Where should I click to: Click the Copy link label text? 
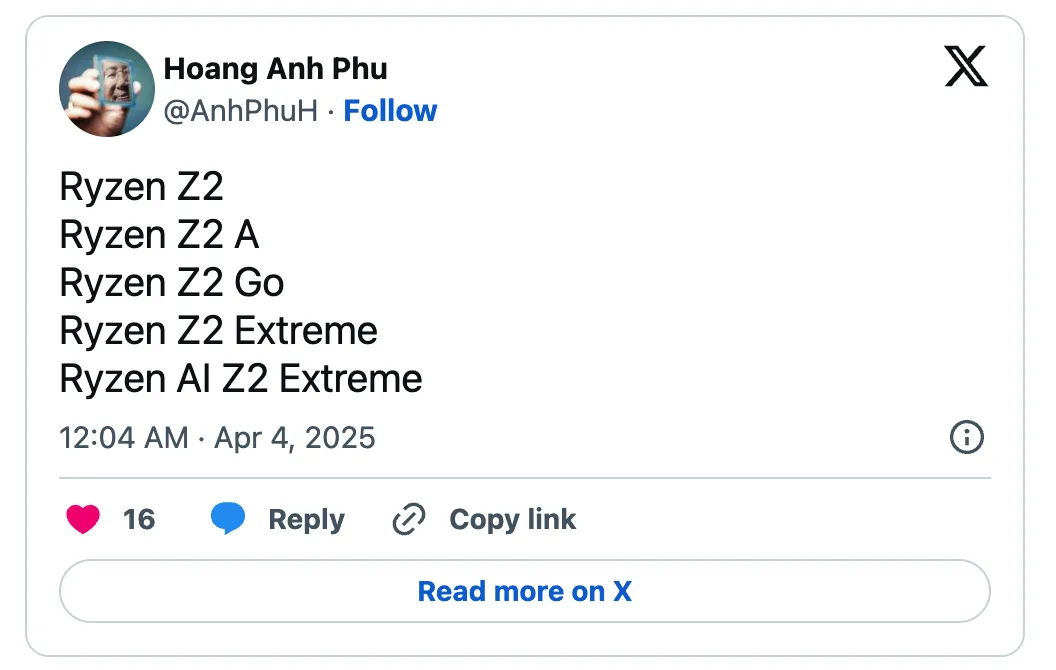512,519
